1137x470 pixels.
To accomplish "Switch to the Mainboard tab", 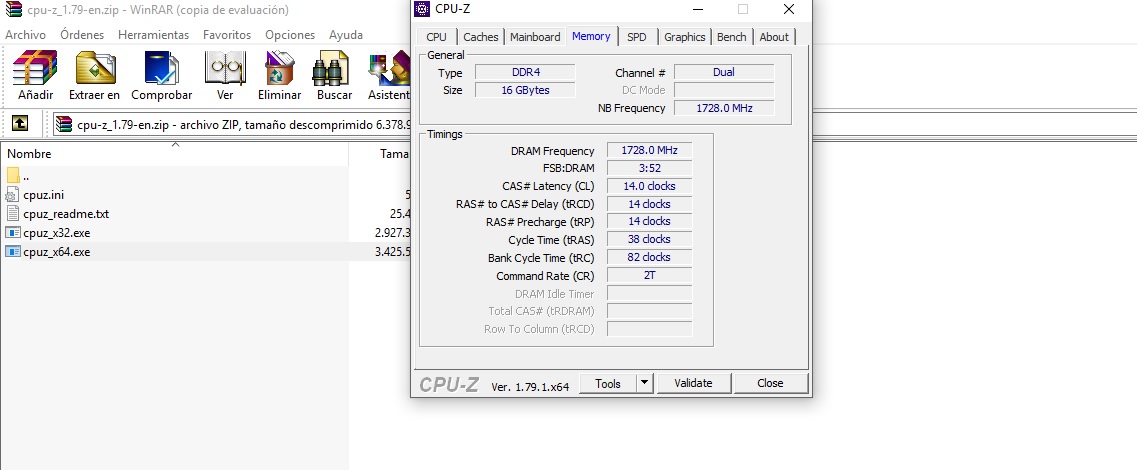I will (535, 37).
